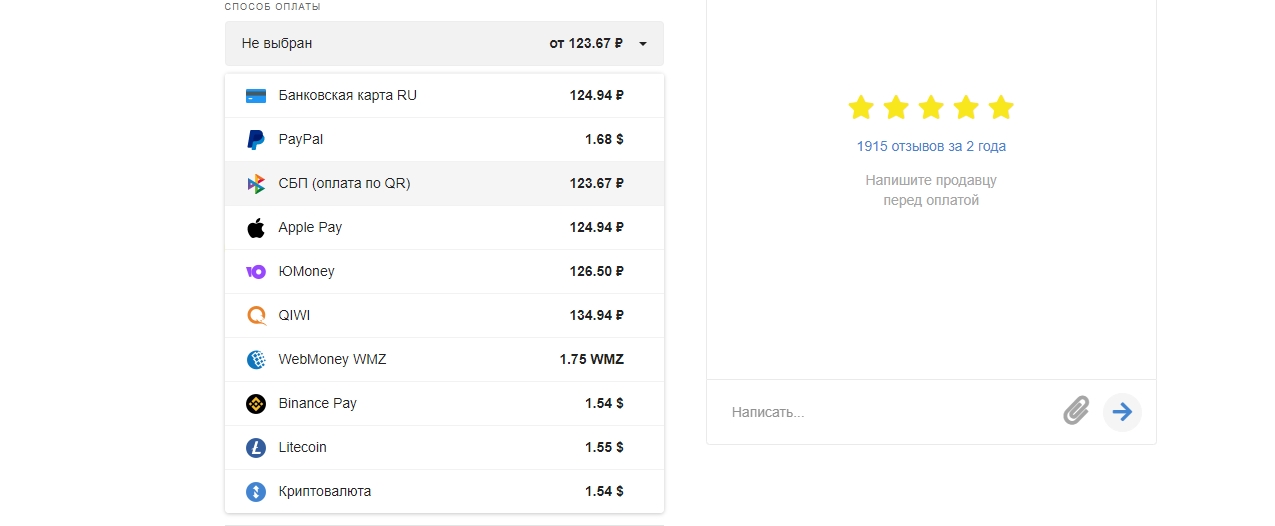Click the dropdown caret next to 123.67 ₽

pos(643,44)
